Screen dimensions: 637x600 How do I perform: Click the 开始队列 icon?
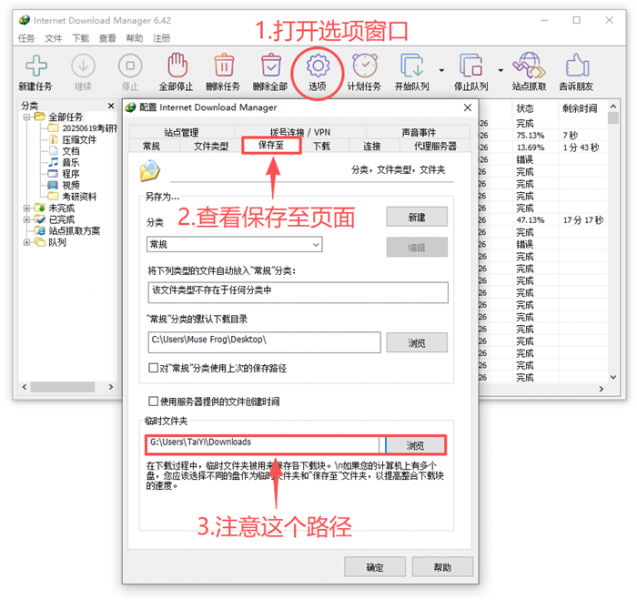coord(412,65)
